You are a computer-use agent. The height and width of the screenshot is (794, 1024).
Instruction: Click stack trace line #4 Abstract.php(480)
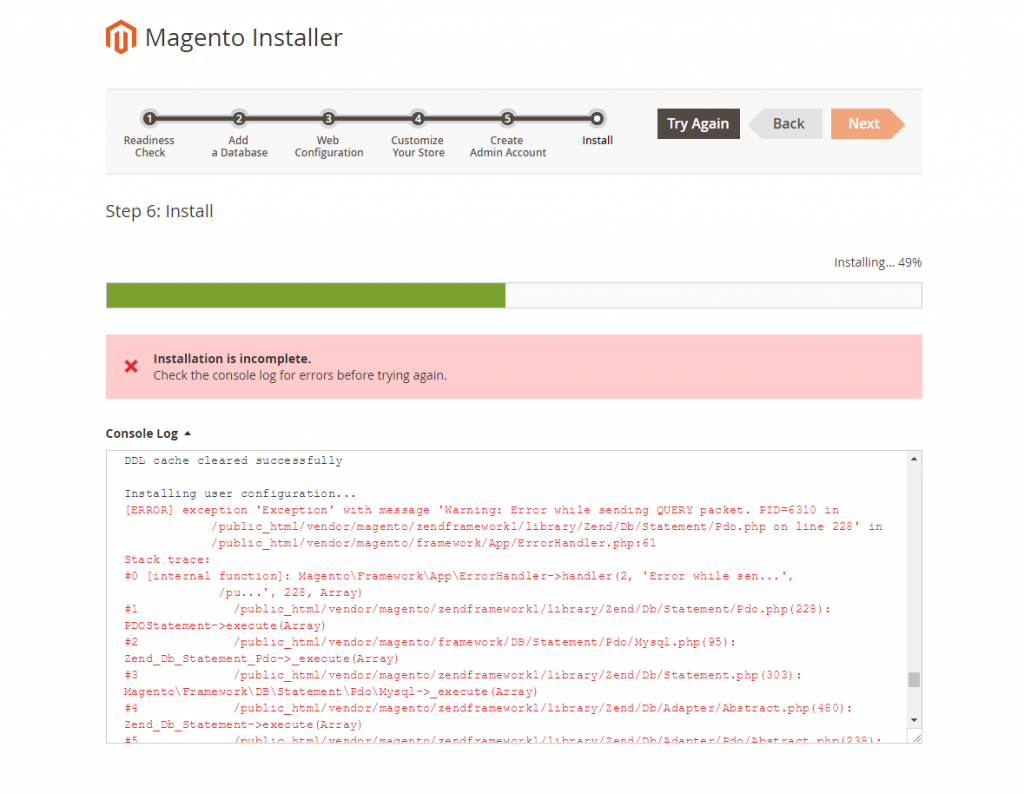coord(488,708)
